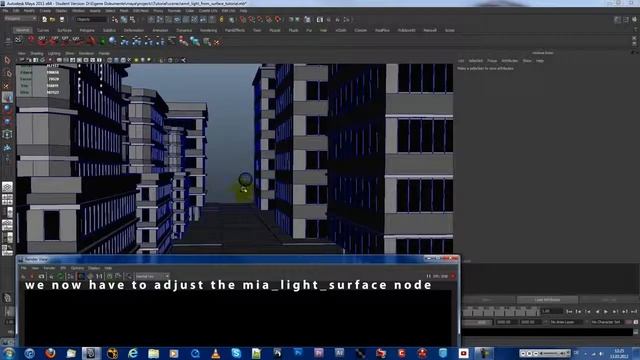Click the 1:1 real size button in Render View

(x=99, y=276)
